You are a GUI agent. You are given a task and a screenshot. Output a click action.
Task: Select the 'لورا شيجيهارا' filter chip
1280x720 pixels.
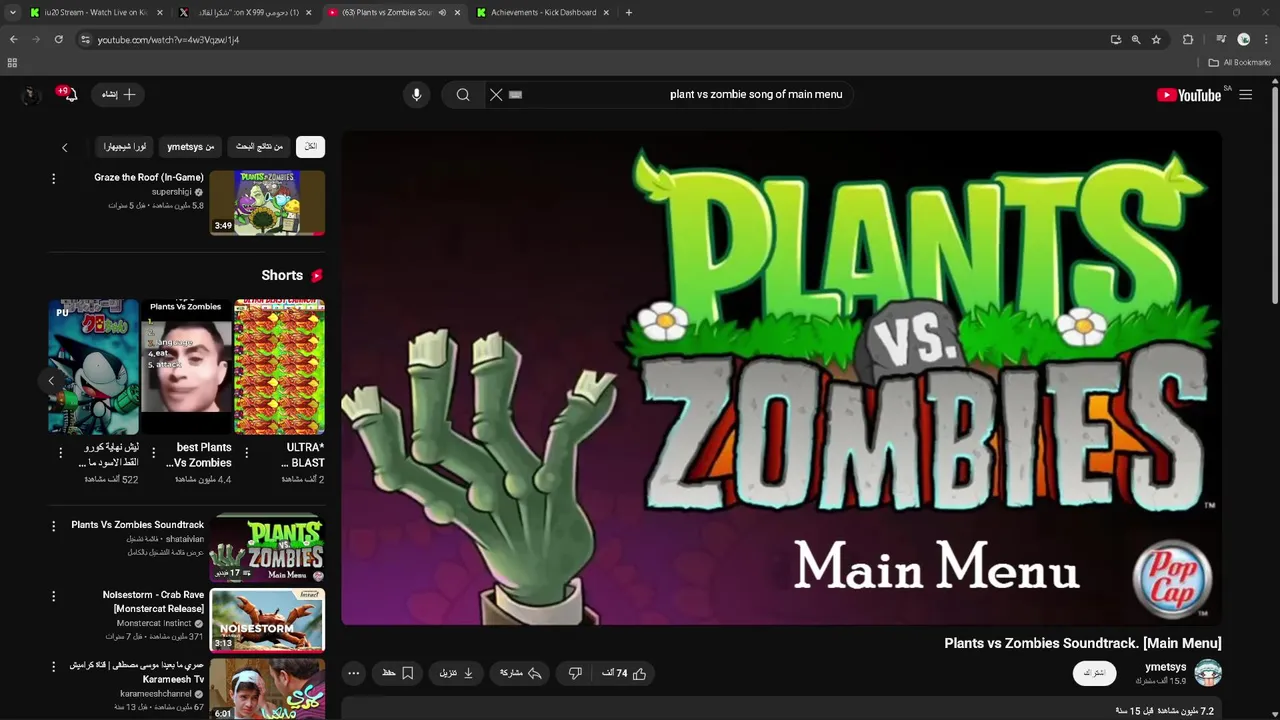(125, 146)
